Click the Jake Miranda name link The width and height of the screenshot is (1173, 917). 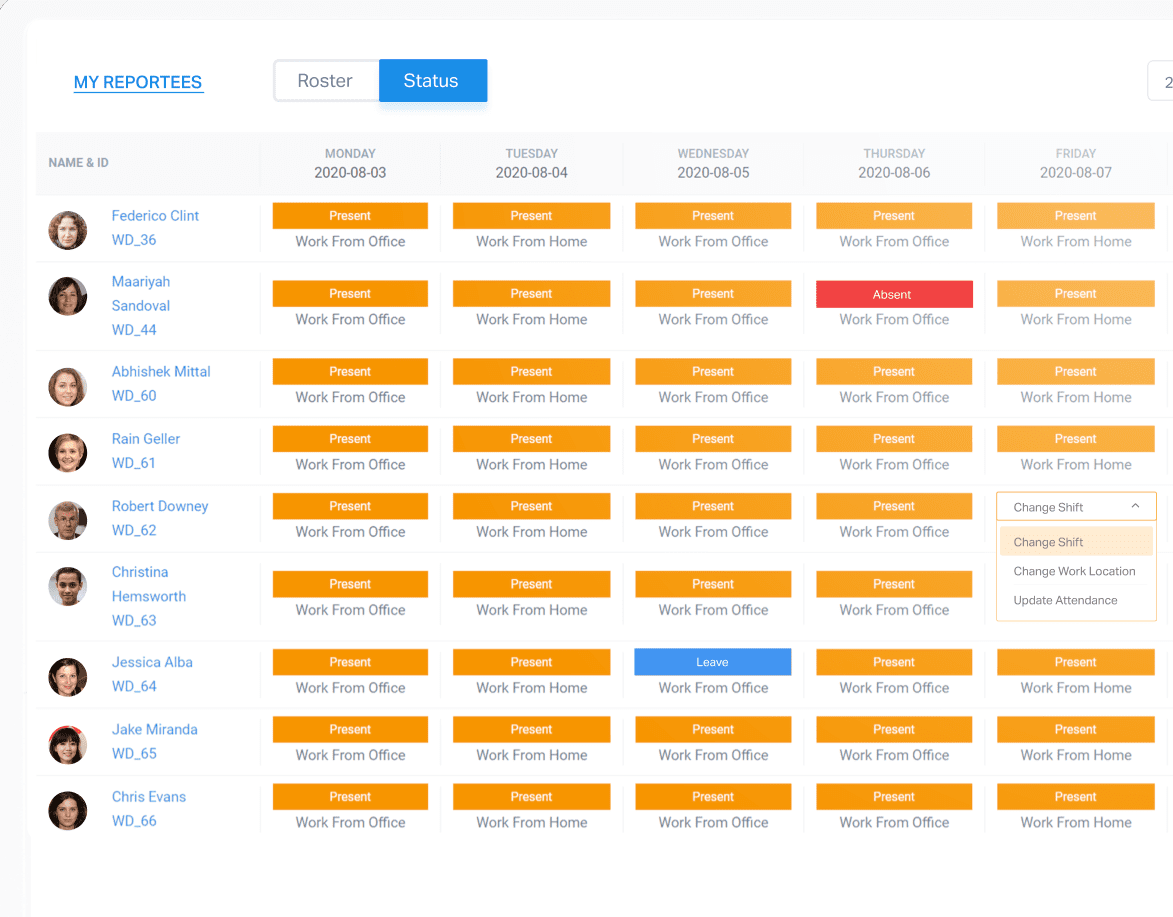click(x=155, y=729)
